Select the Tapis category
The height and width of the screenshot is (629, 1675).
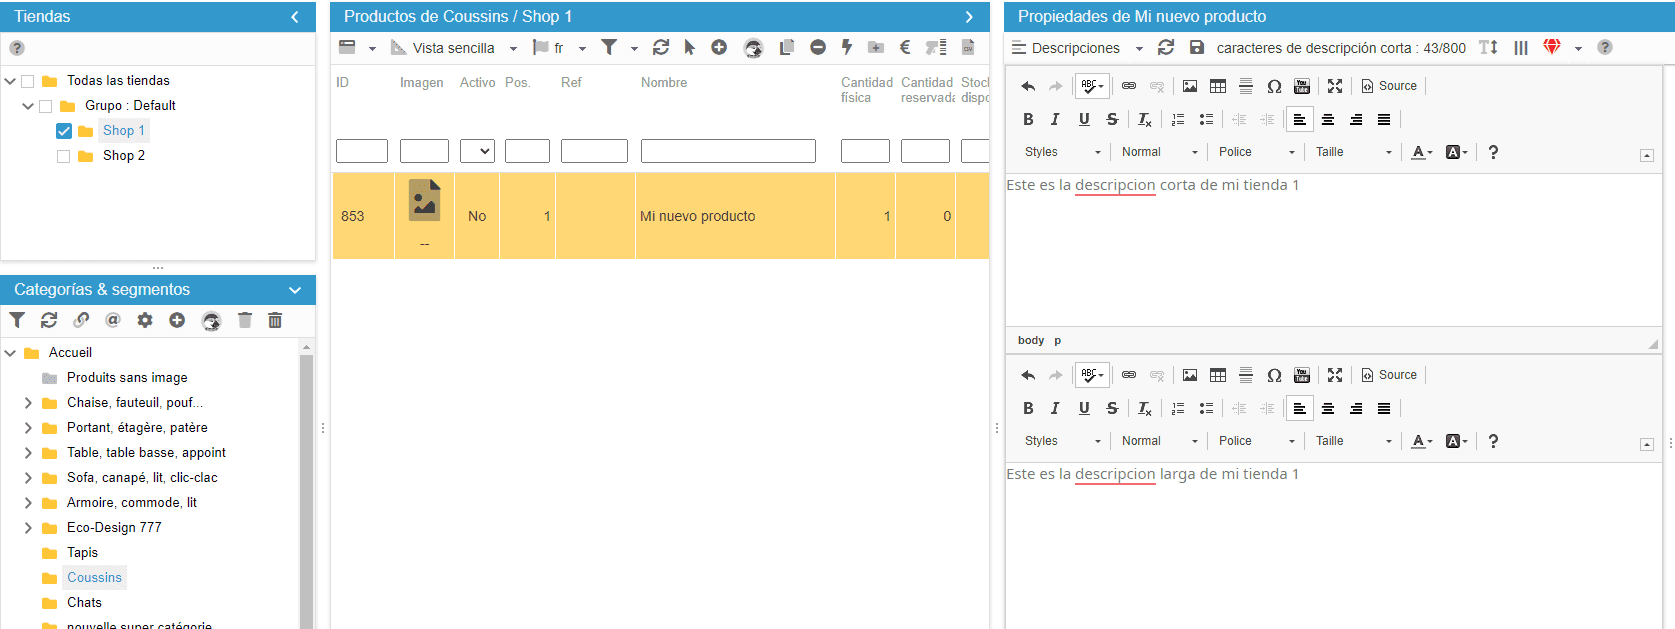82,553
